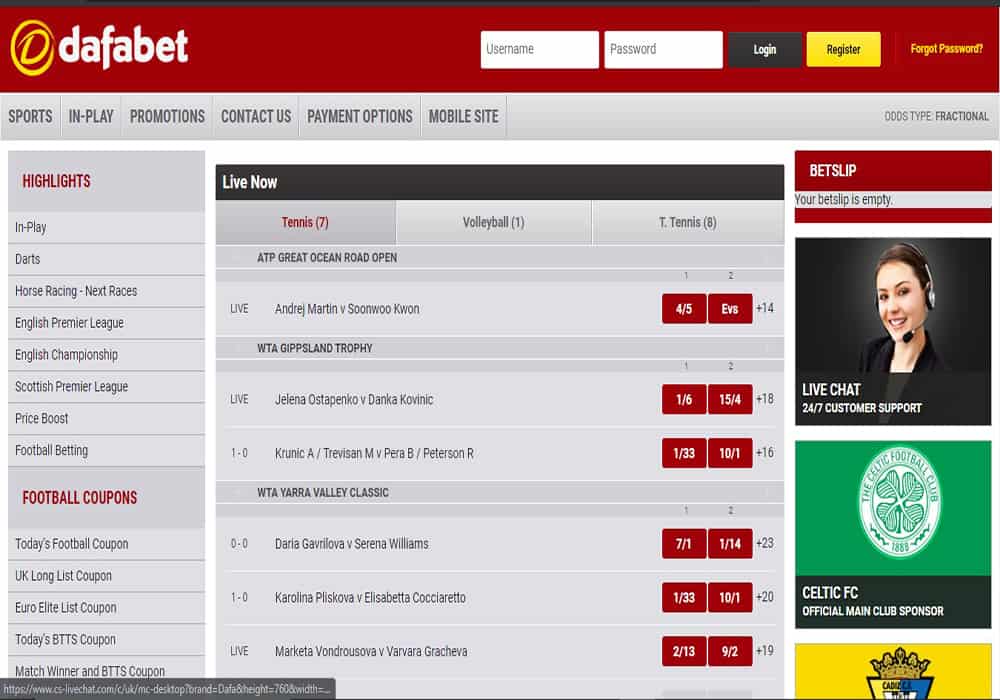Viewport: 1000px width, 700px height.
Task: Open the Promotions menu
Action: point(167,116)
